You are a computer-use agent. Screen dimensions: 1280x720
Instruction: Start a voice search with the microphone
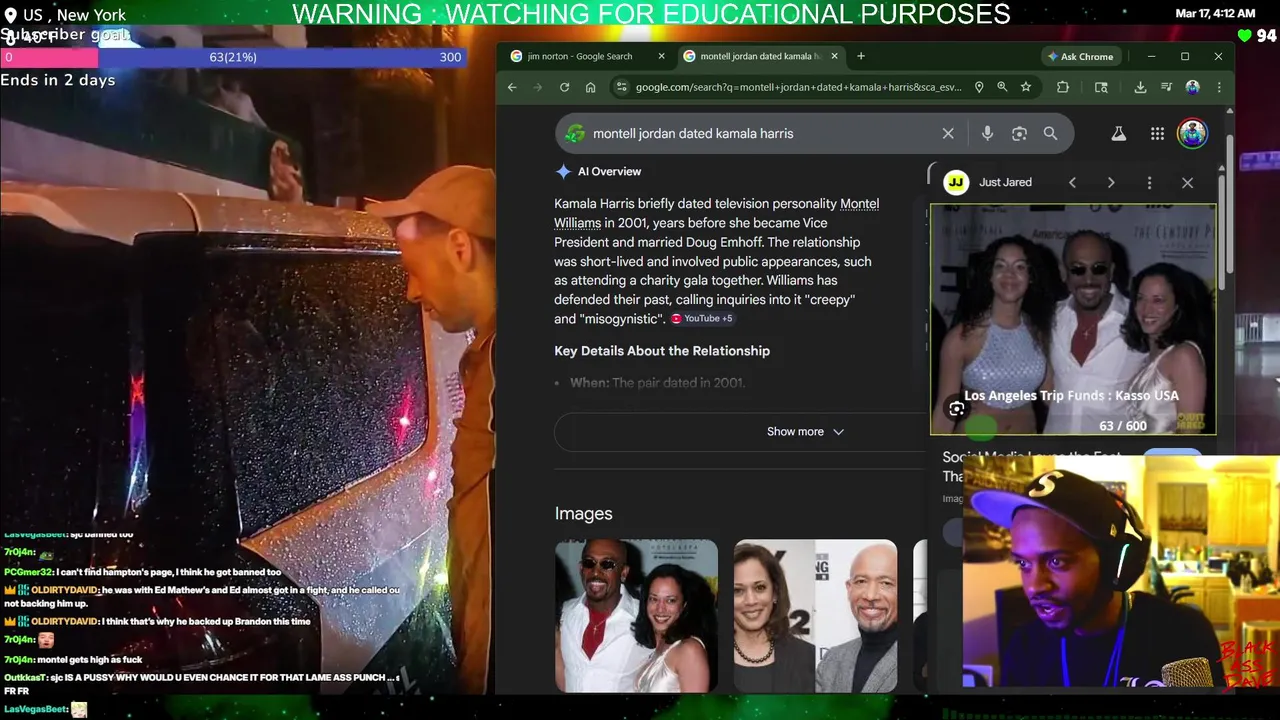point(987,133)
